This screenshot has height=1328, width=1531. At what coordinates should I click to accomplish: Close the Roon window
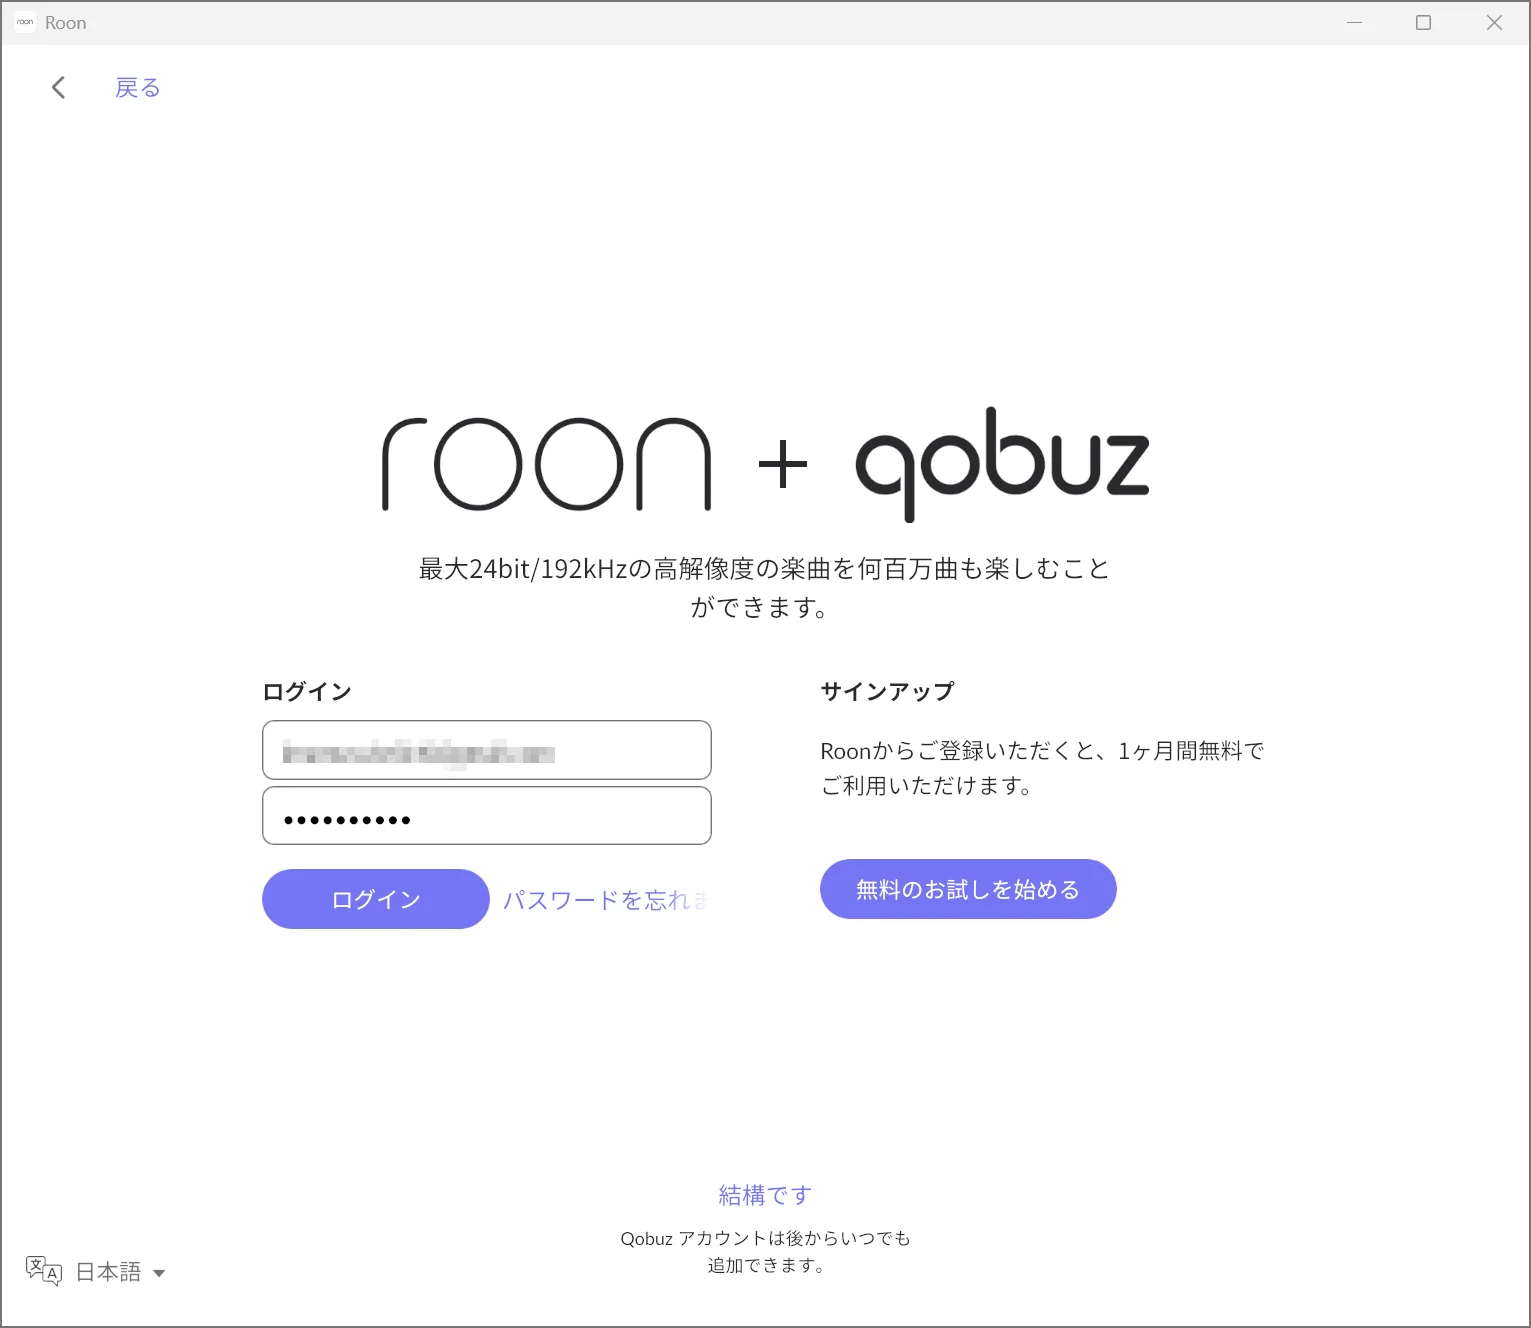coord(1494,22)
